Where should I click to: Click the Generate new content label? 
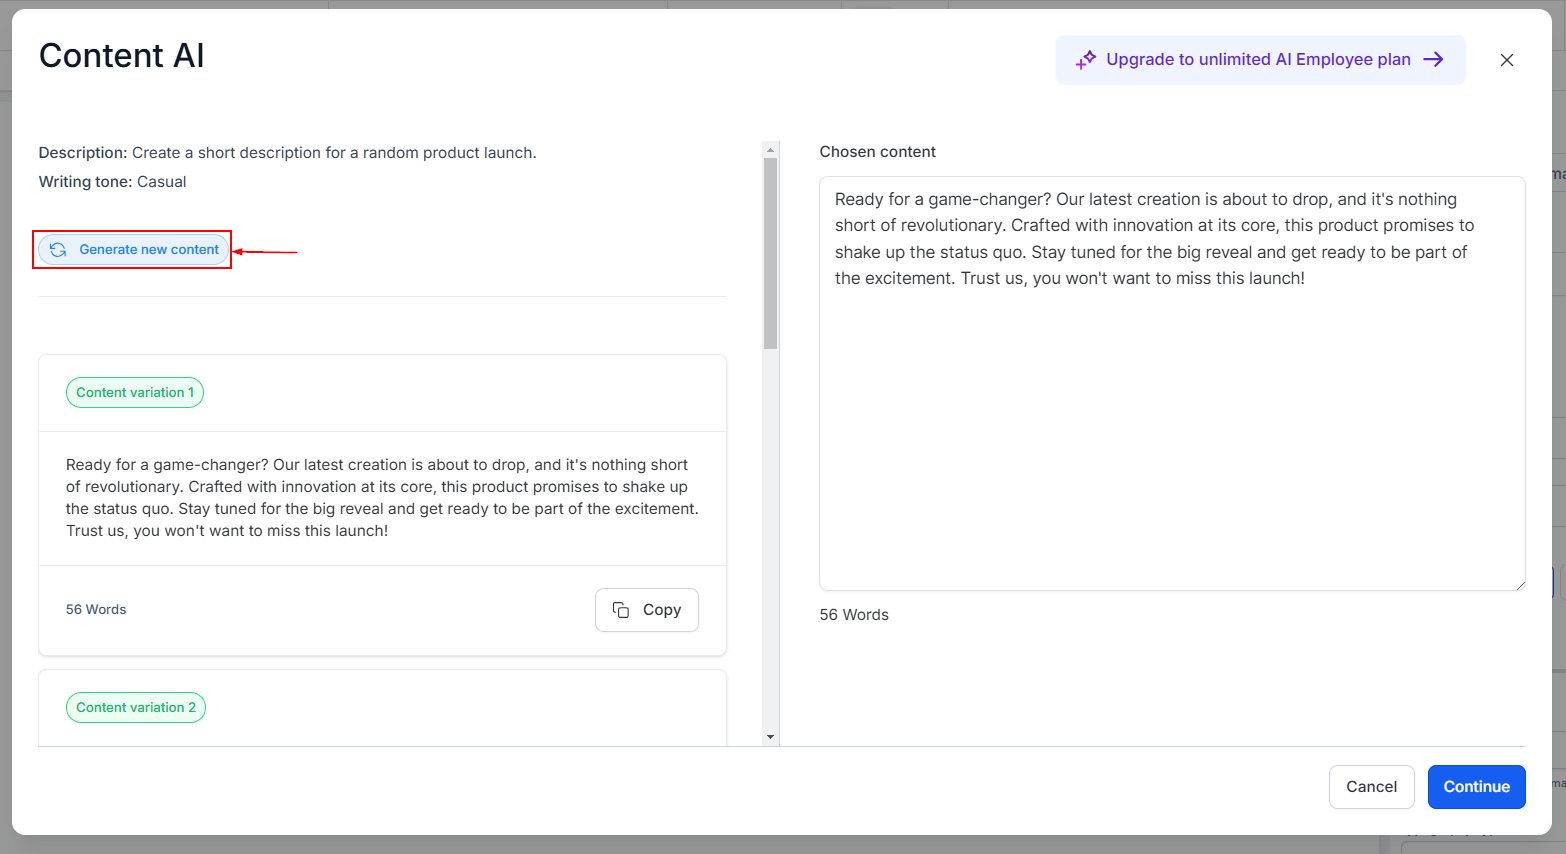coord(149,250)
